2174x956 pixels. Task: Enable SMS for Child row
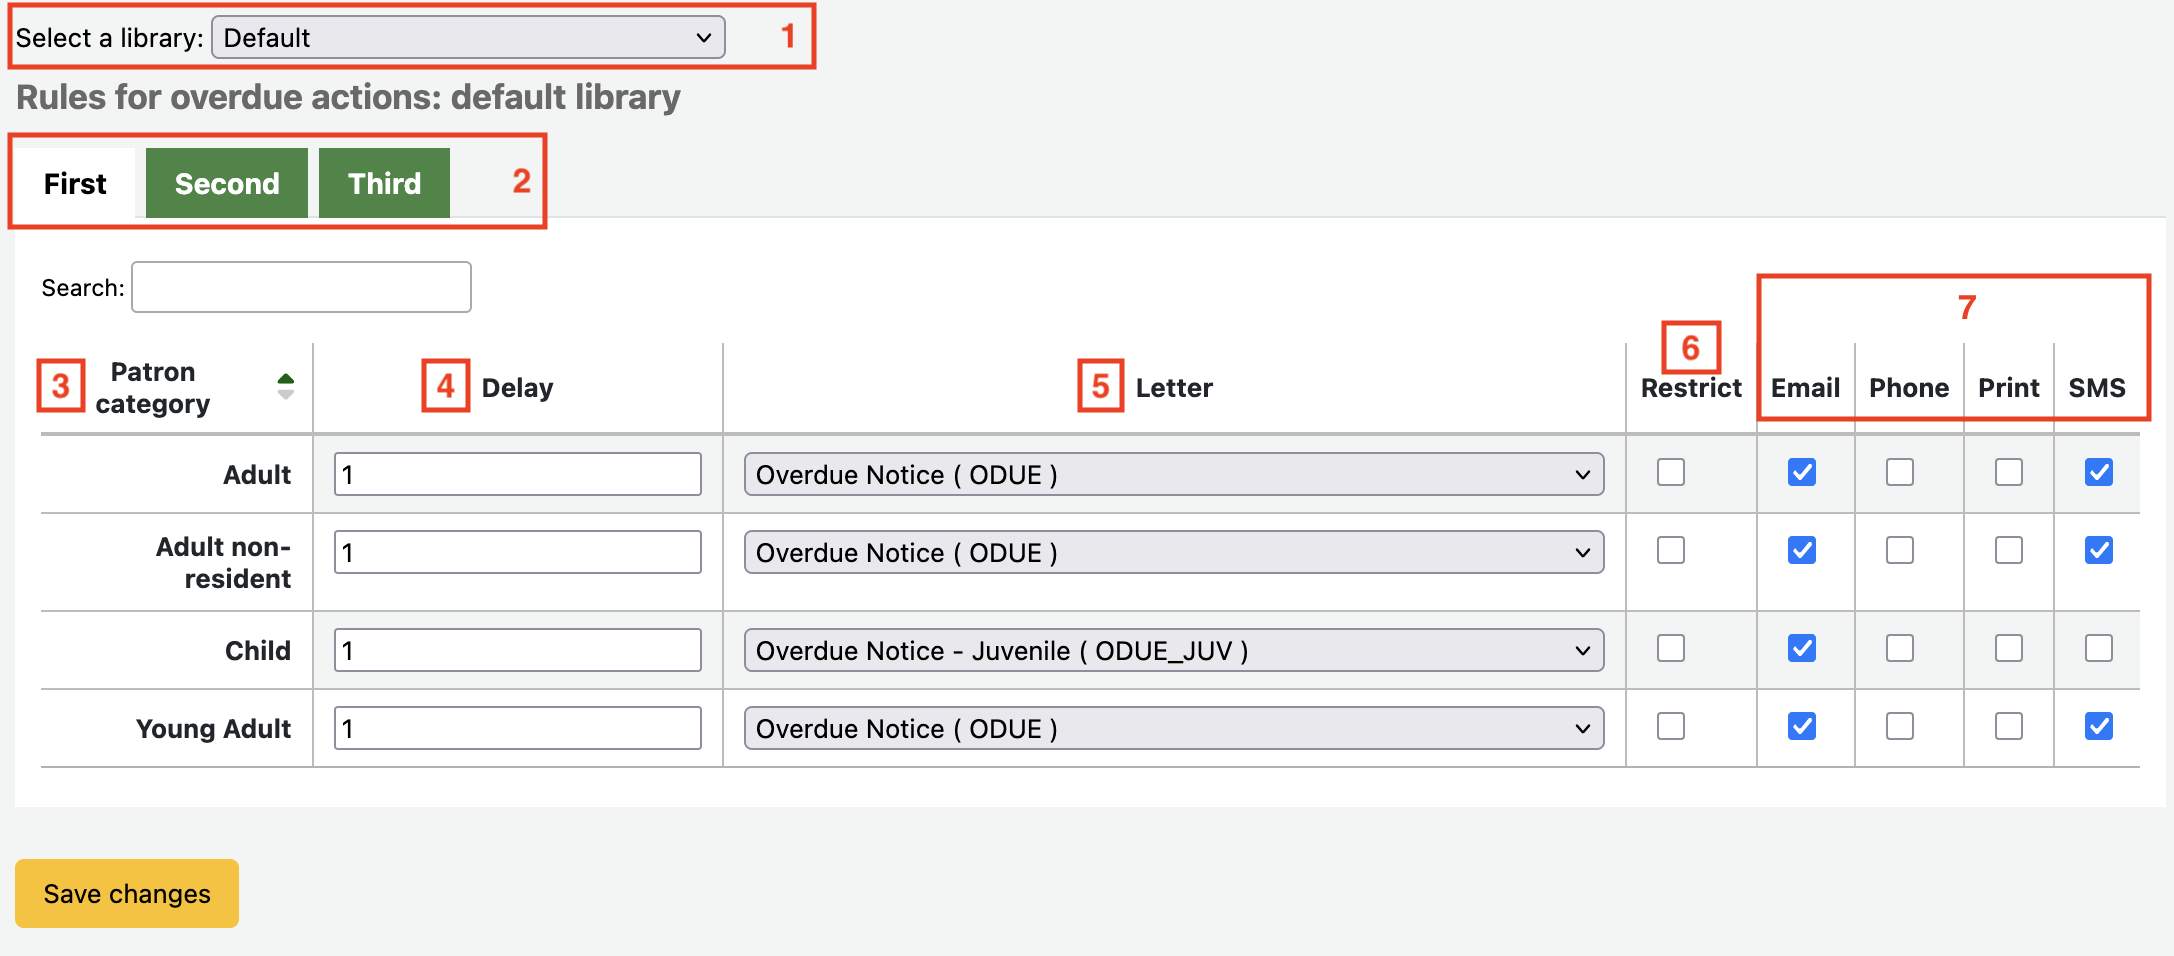pyautogui.click(x=2098, y=649)
